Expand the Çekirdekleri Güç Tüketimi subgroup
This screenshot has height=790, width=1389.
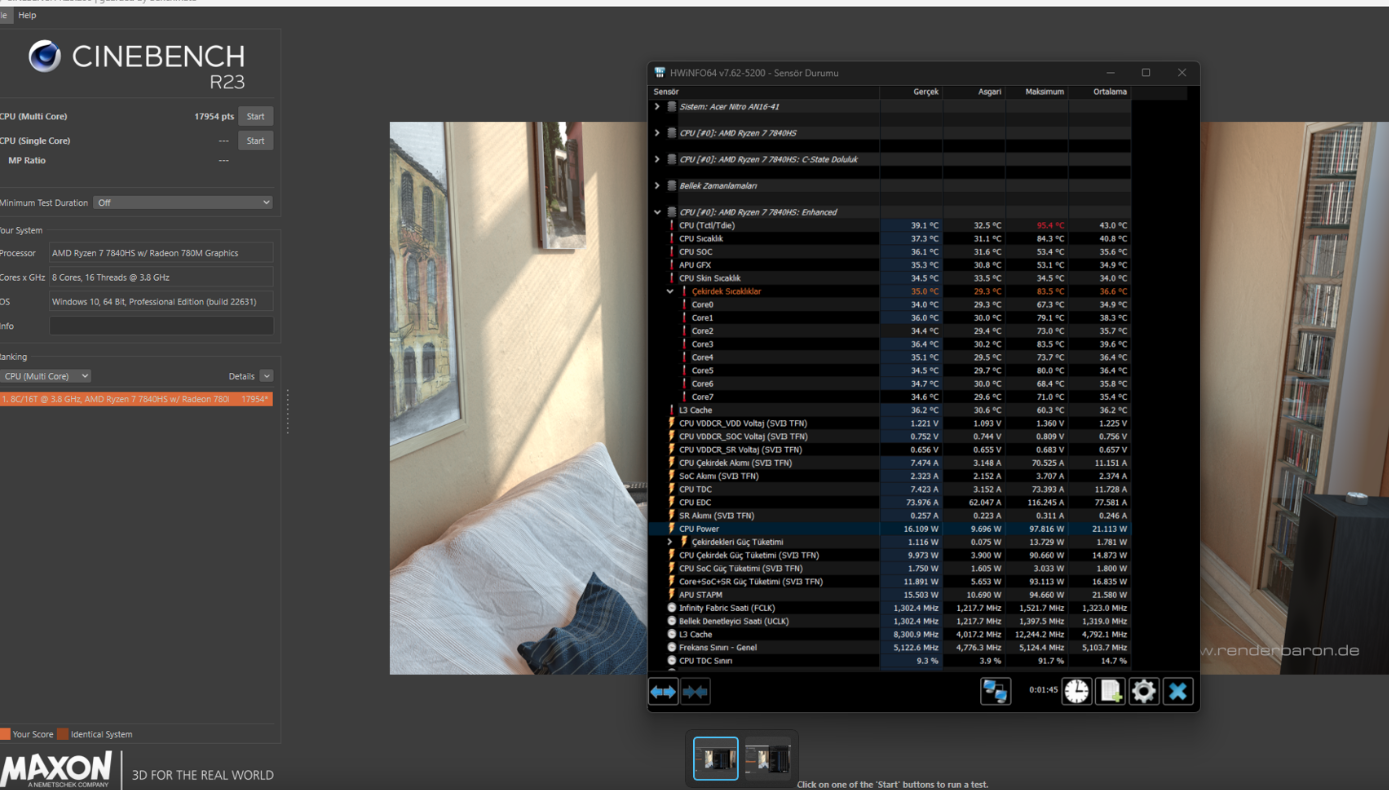(x=670, y=542)
